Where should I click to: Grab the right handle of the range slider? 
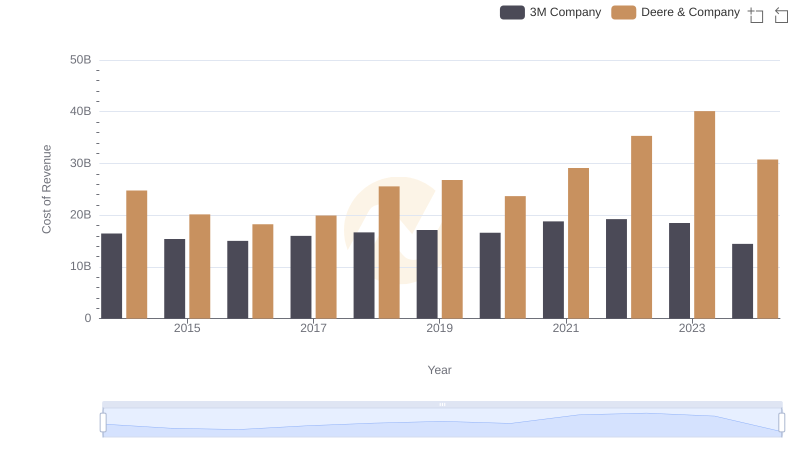(782, 422)
